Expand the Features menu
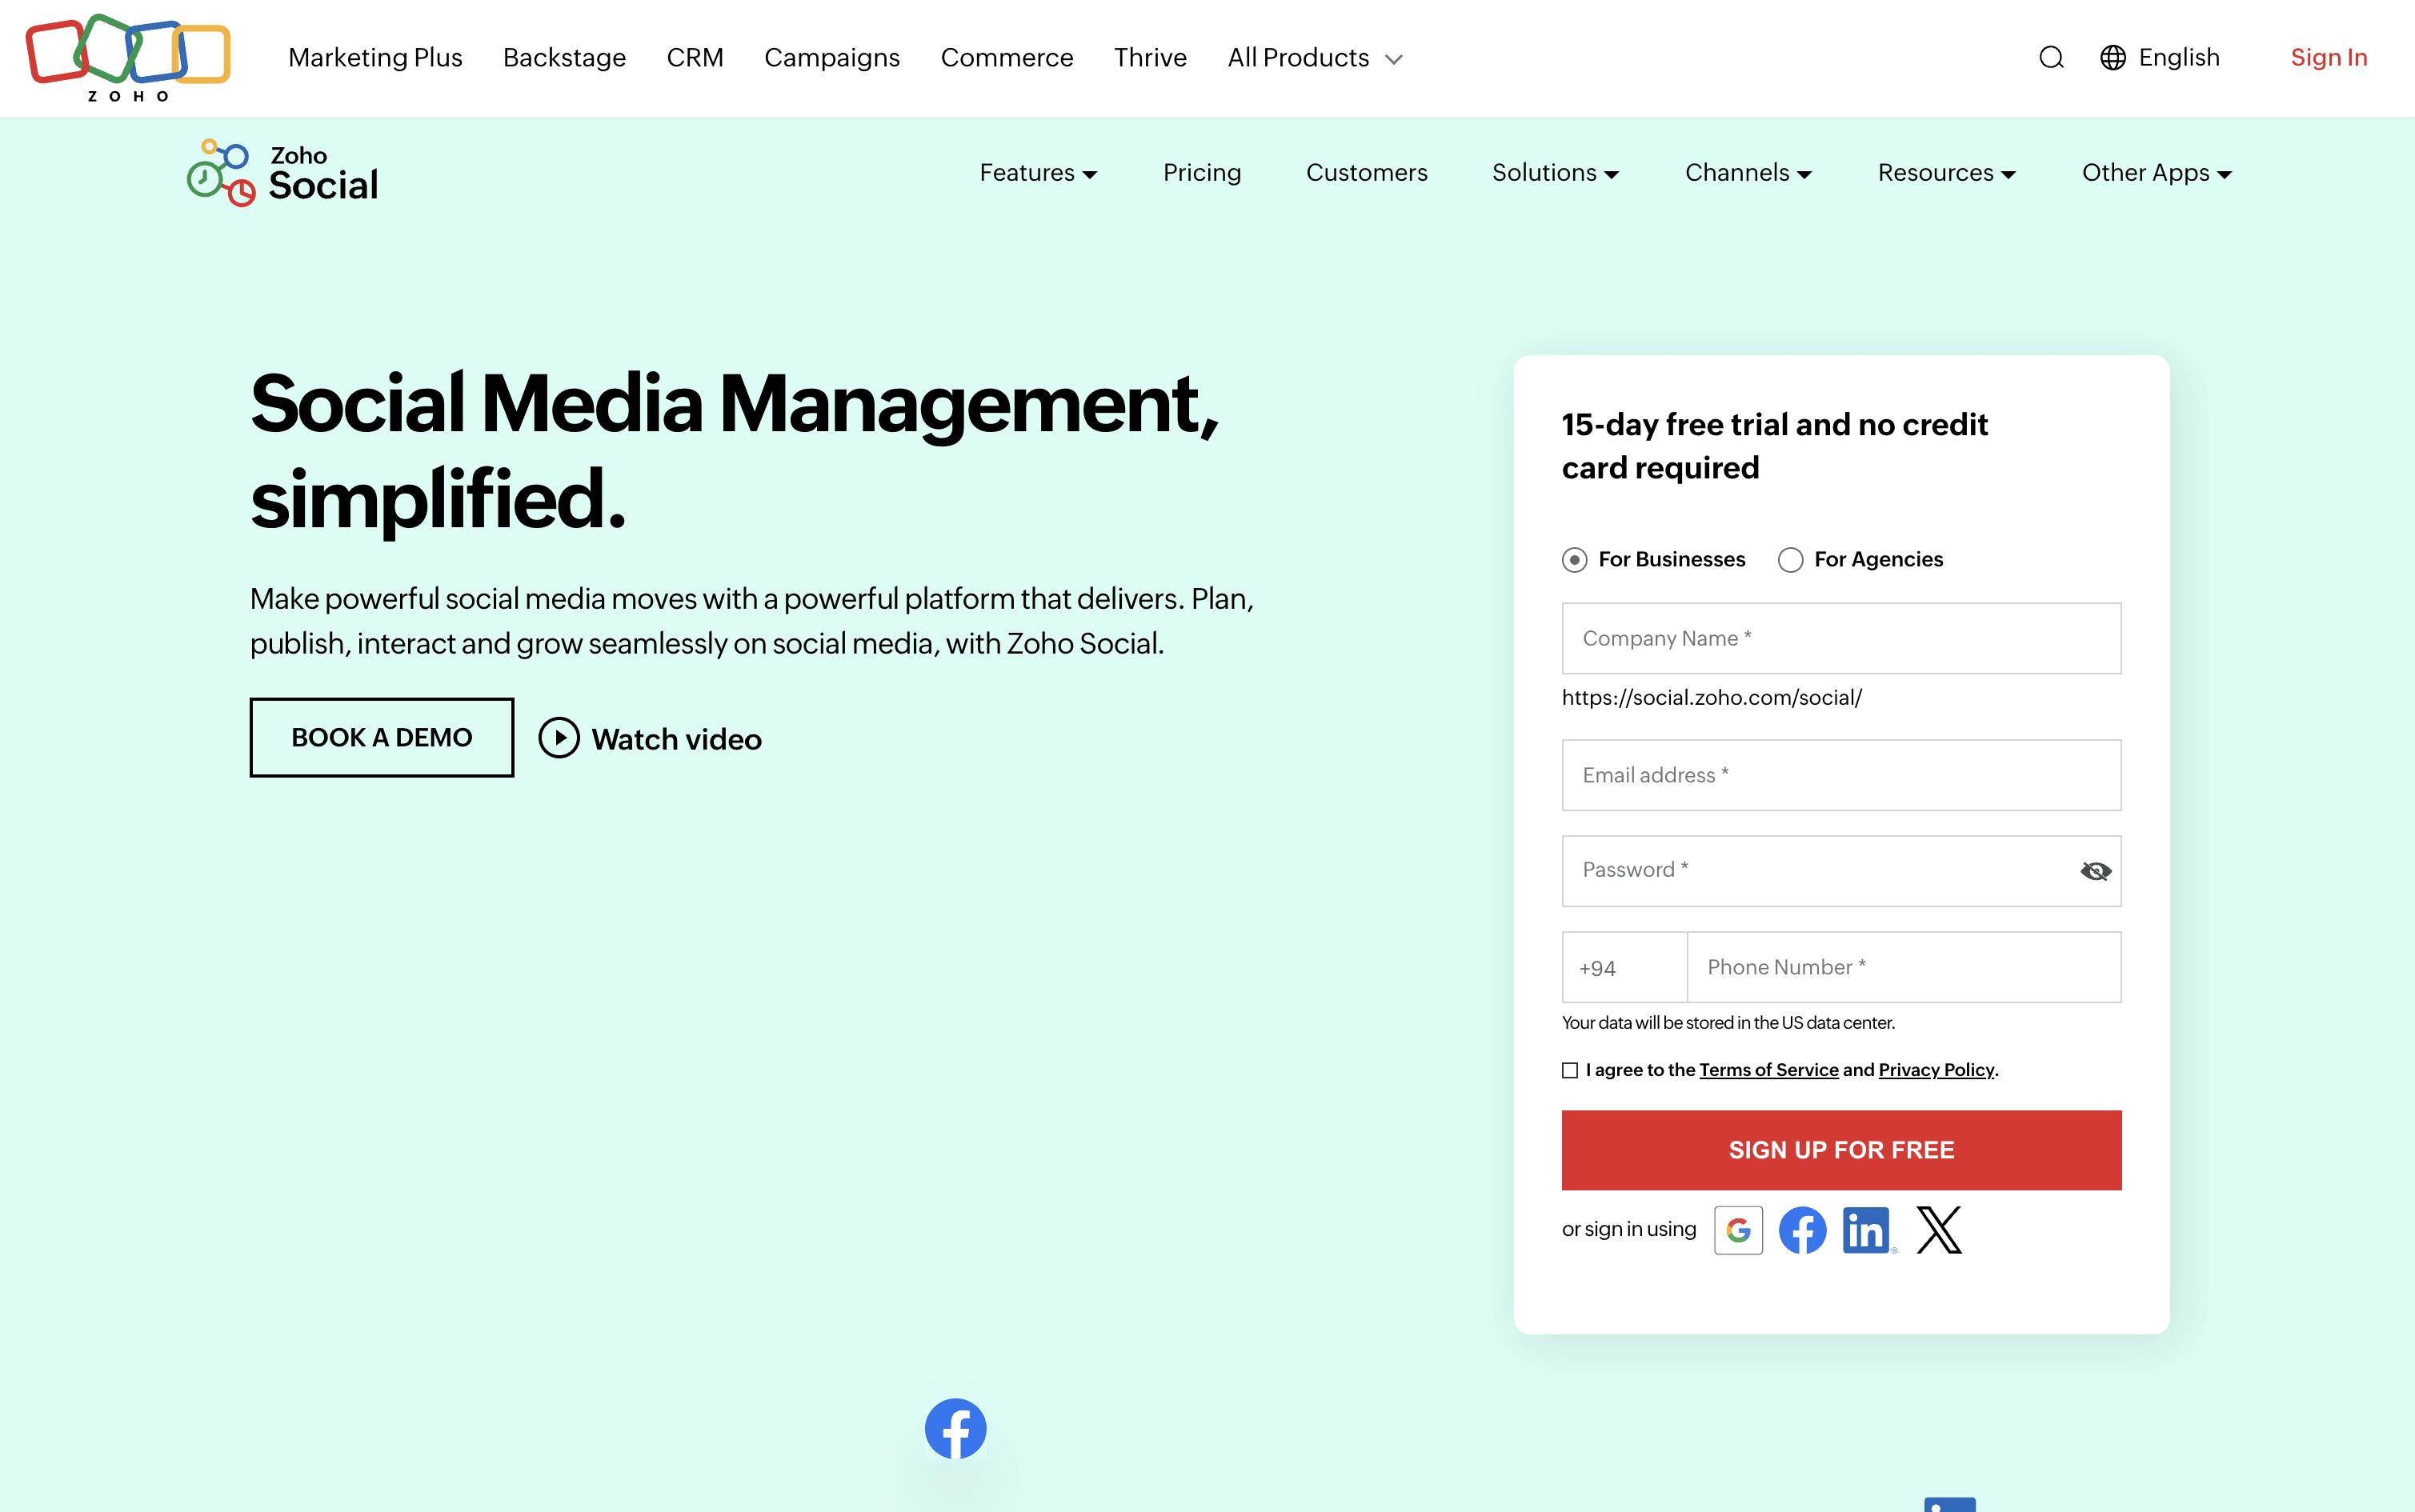 point(1038,173)
